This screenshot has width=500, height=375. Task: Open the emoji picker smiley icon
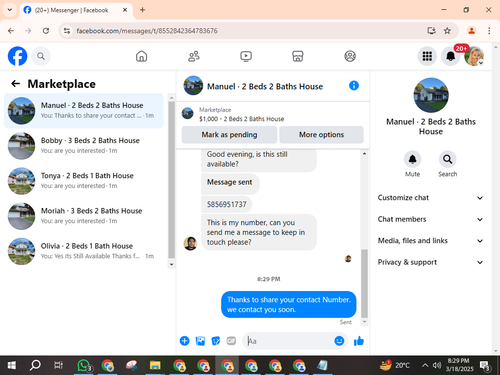pyautogui.click(x=339, y=341)
